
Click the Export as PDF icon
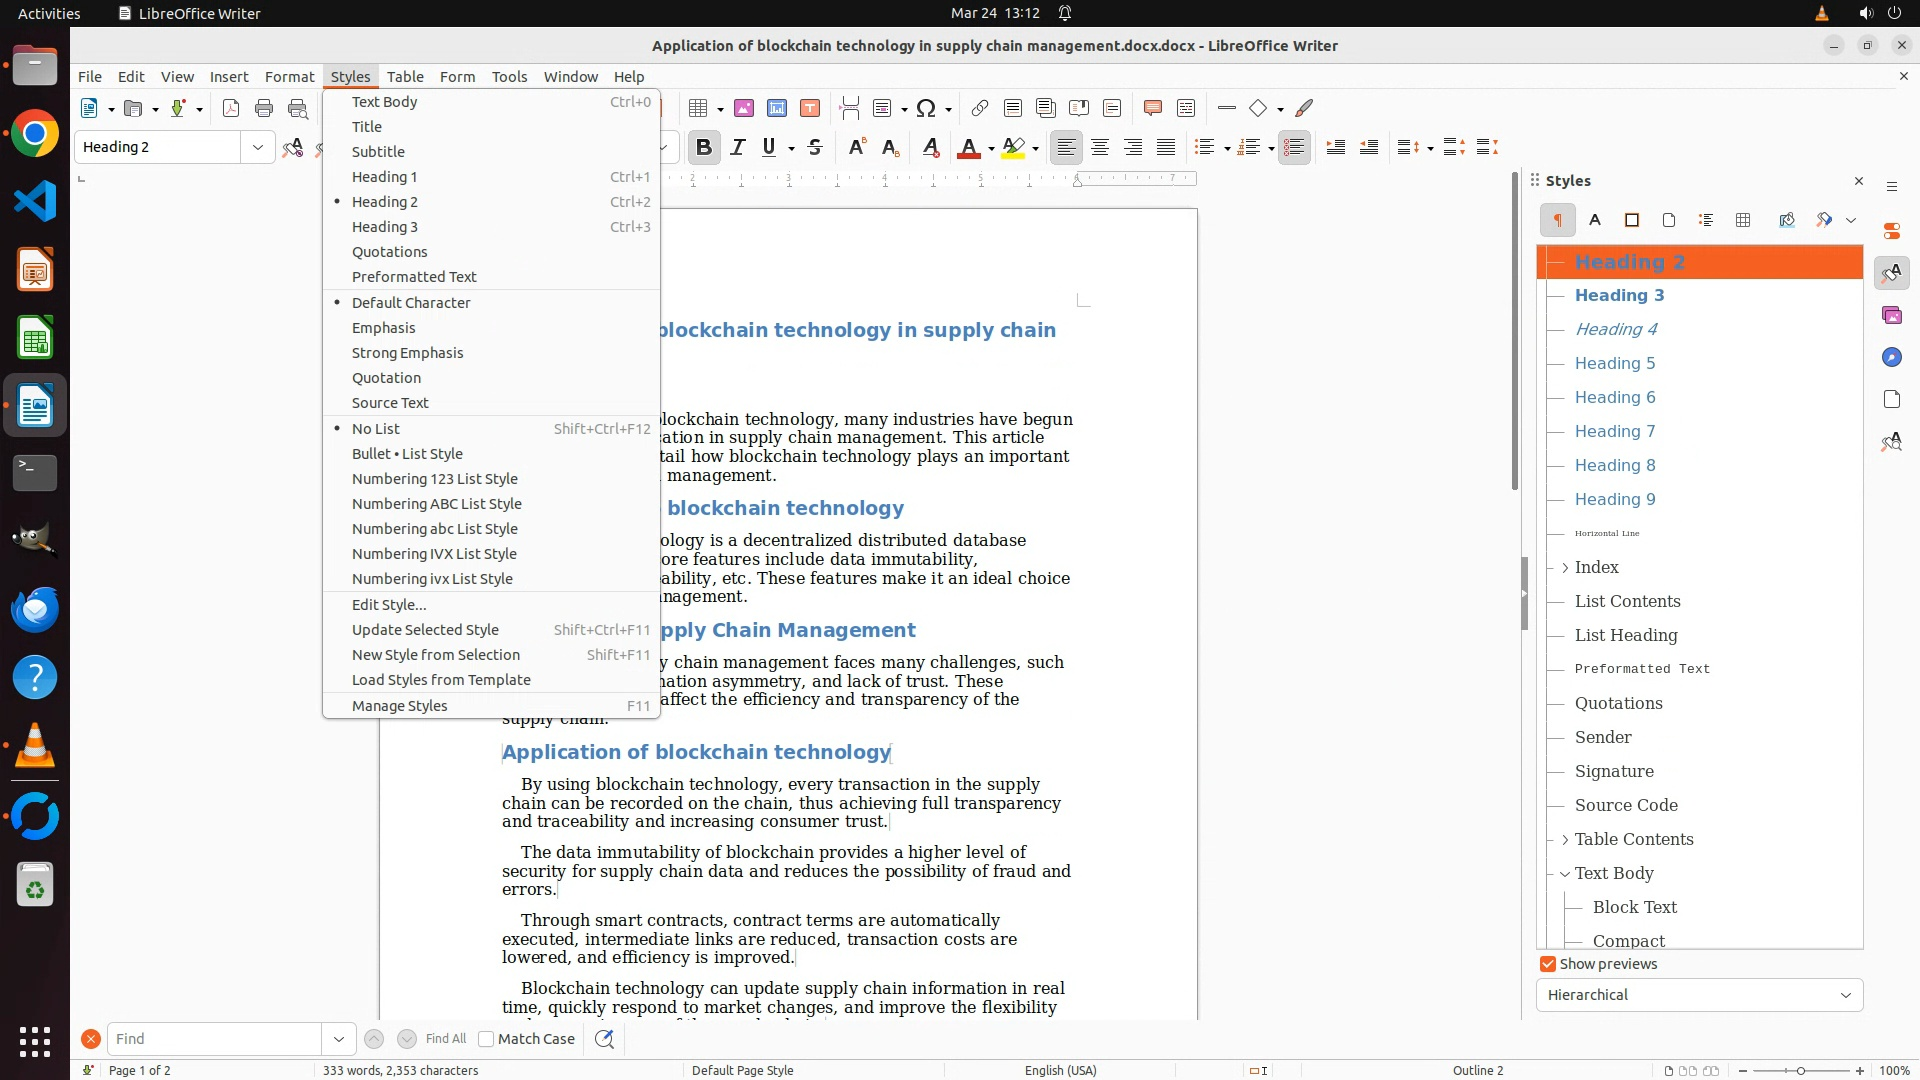pos(231,108)
